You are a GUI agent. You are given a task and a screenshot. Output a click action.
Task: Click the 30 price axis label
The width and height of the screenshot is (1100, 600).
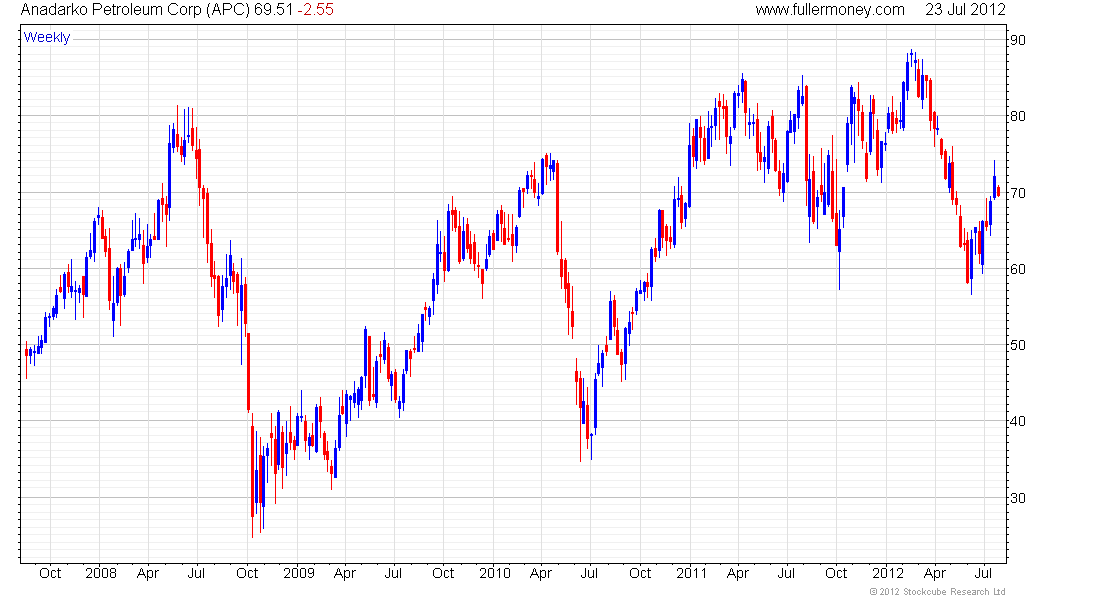(x=1017, y=498)
